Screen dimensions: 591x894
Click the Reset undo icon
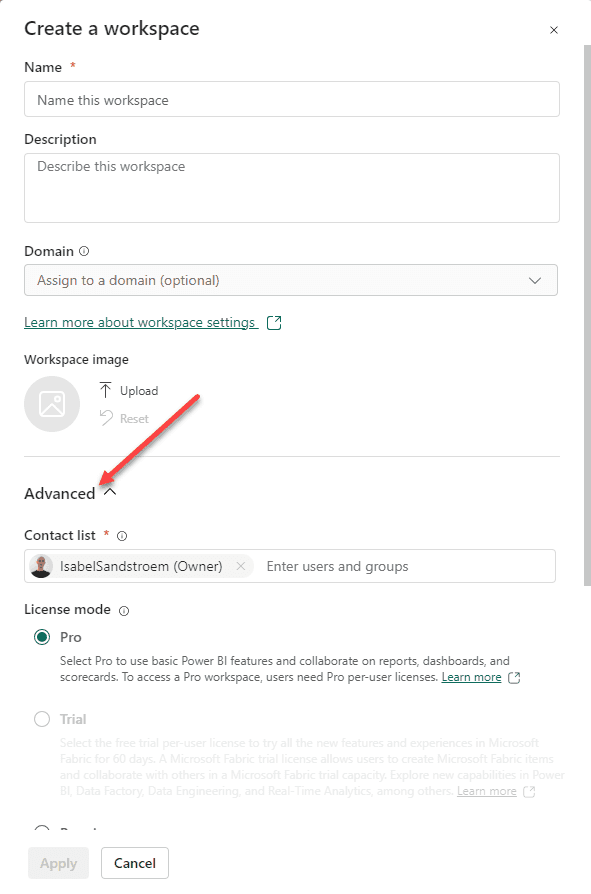pos(106,418)
